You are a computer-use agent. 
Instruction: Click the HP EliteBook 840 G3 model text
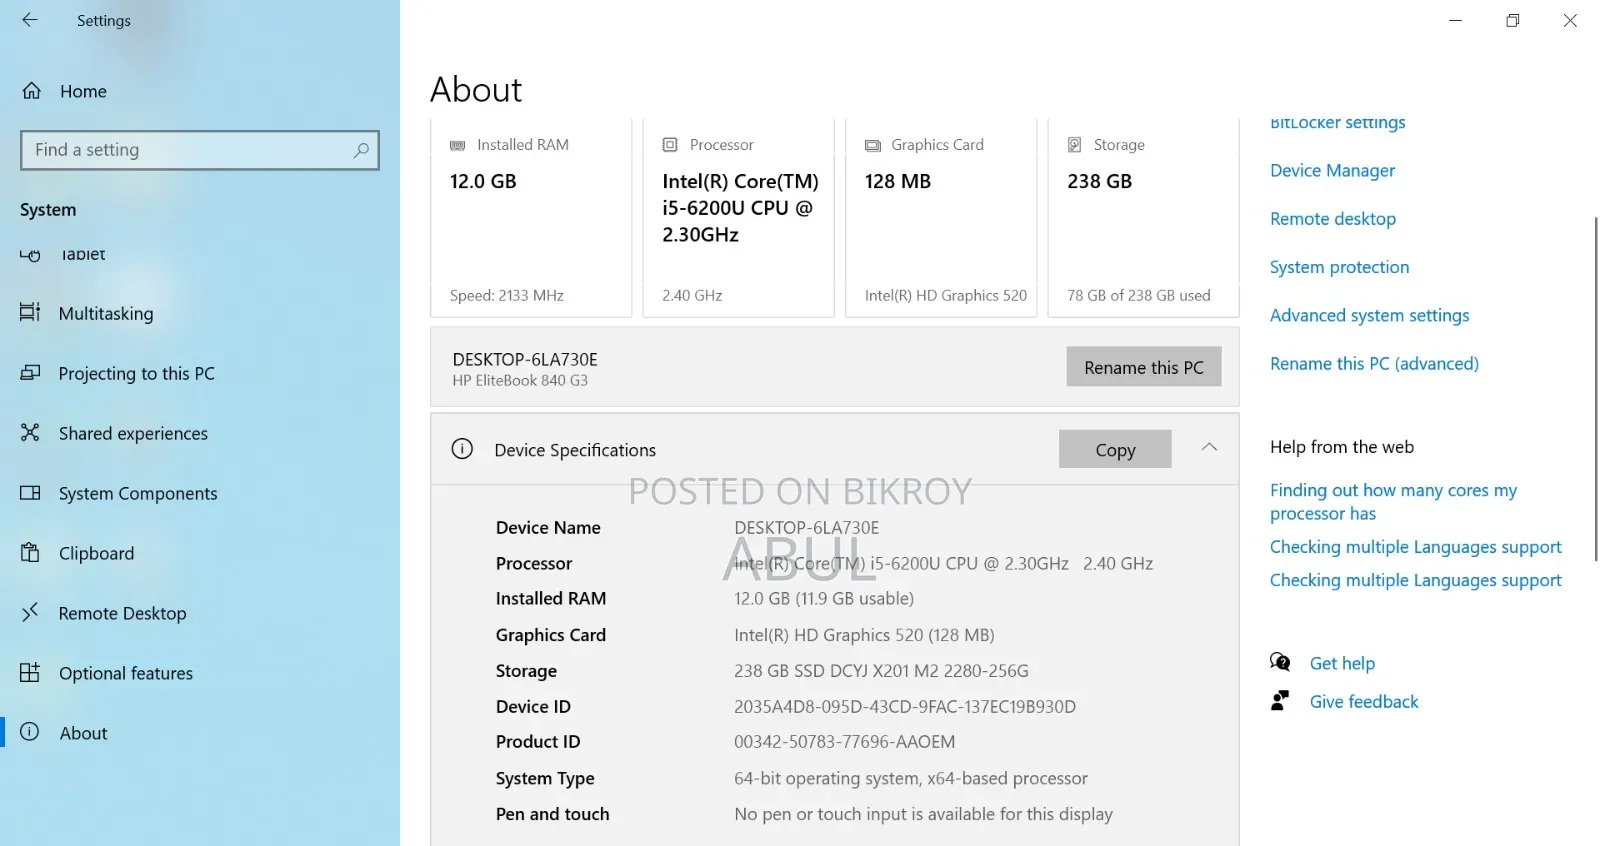(x=520, y=381)
